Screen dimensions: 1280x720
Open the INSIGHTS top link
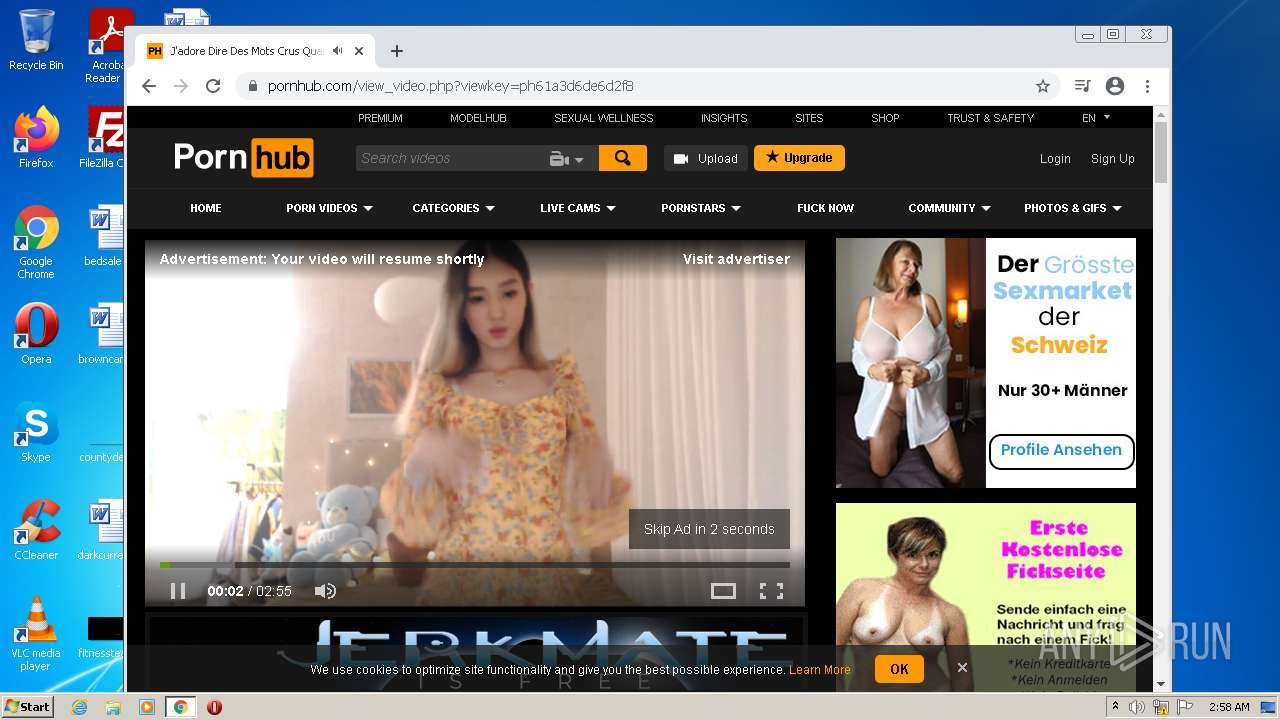(x=724, y=118)
